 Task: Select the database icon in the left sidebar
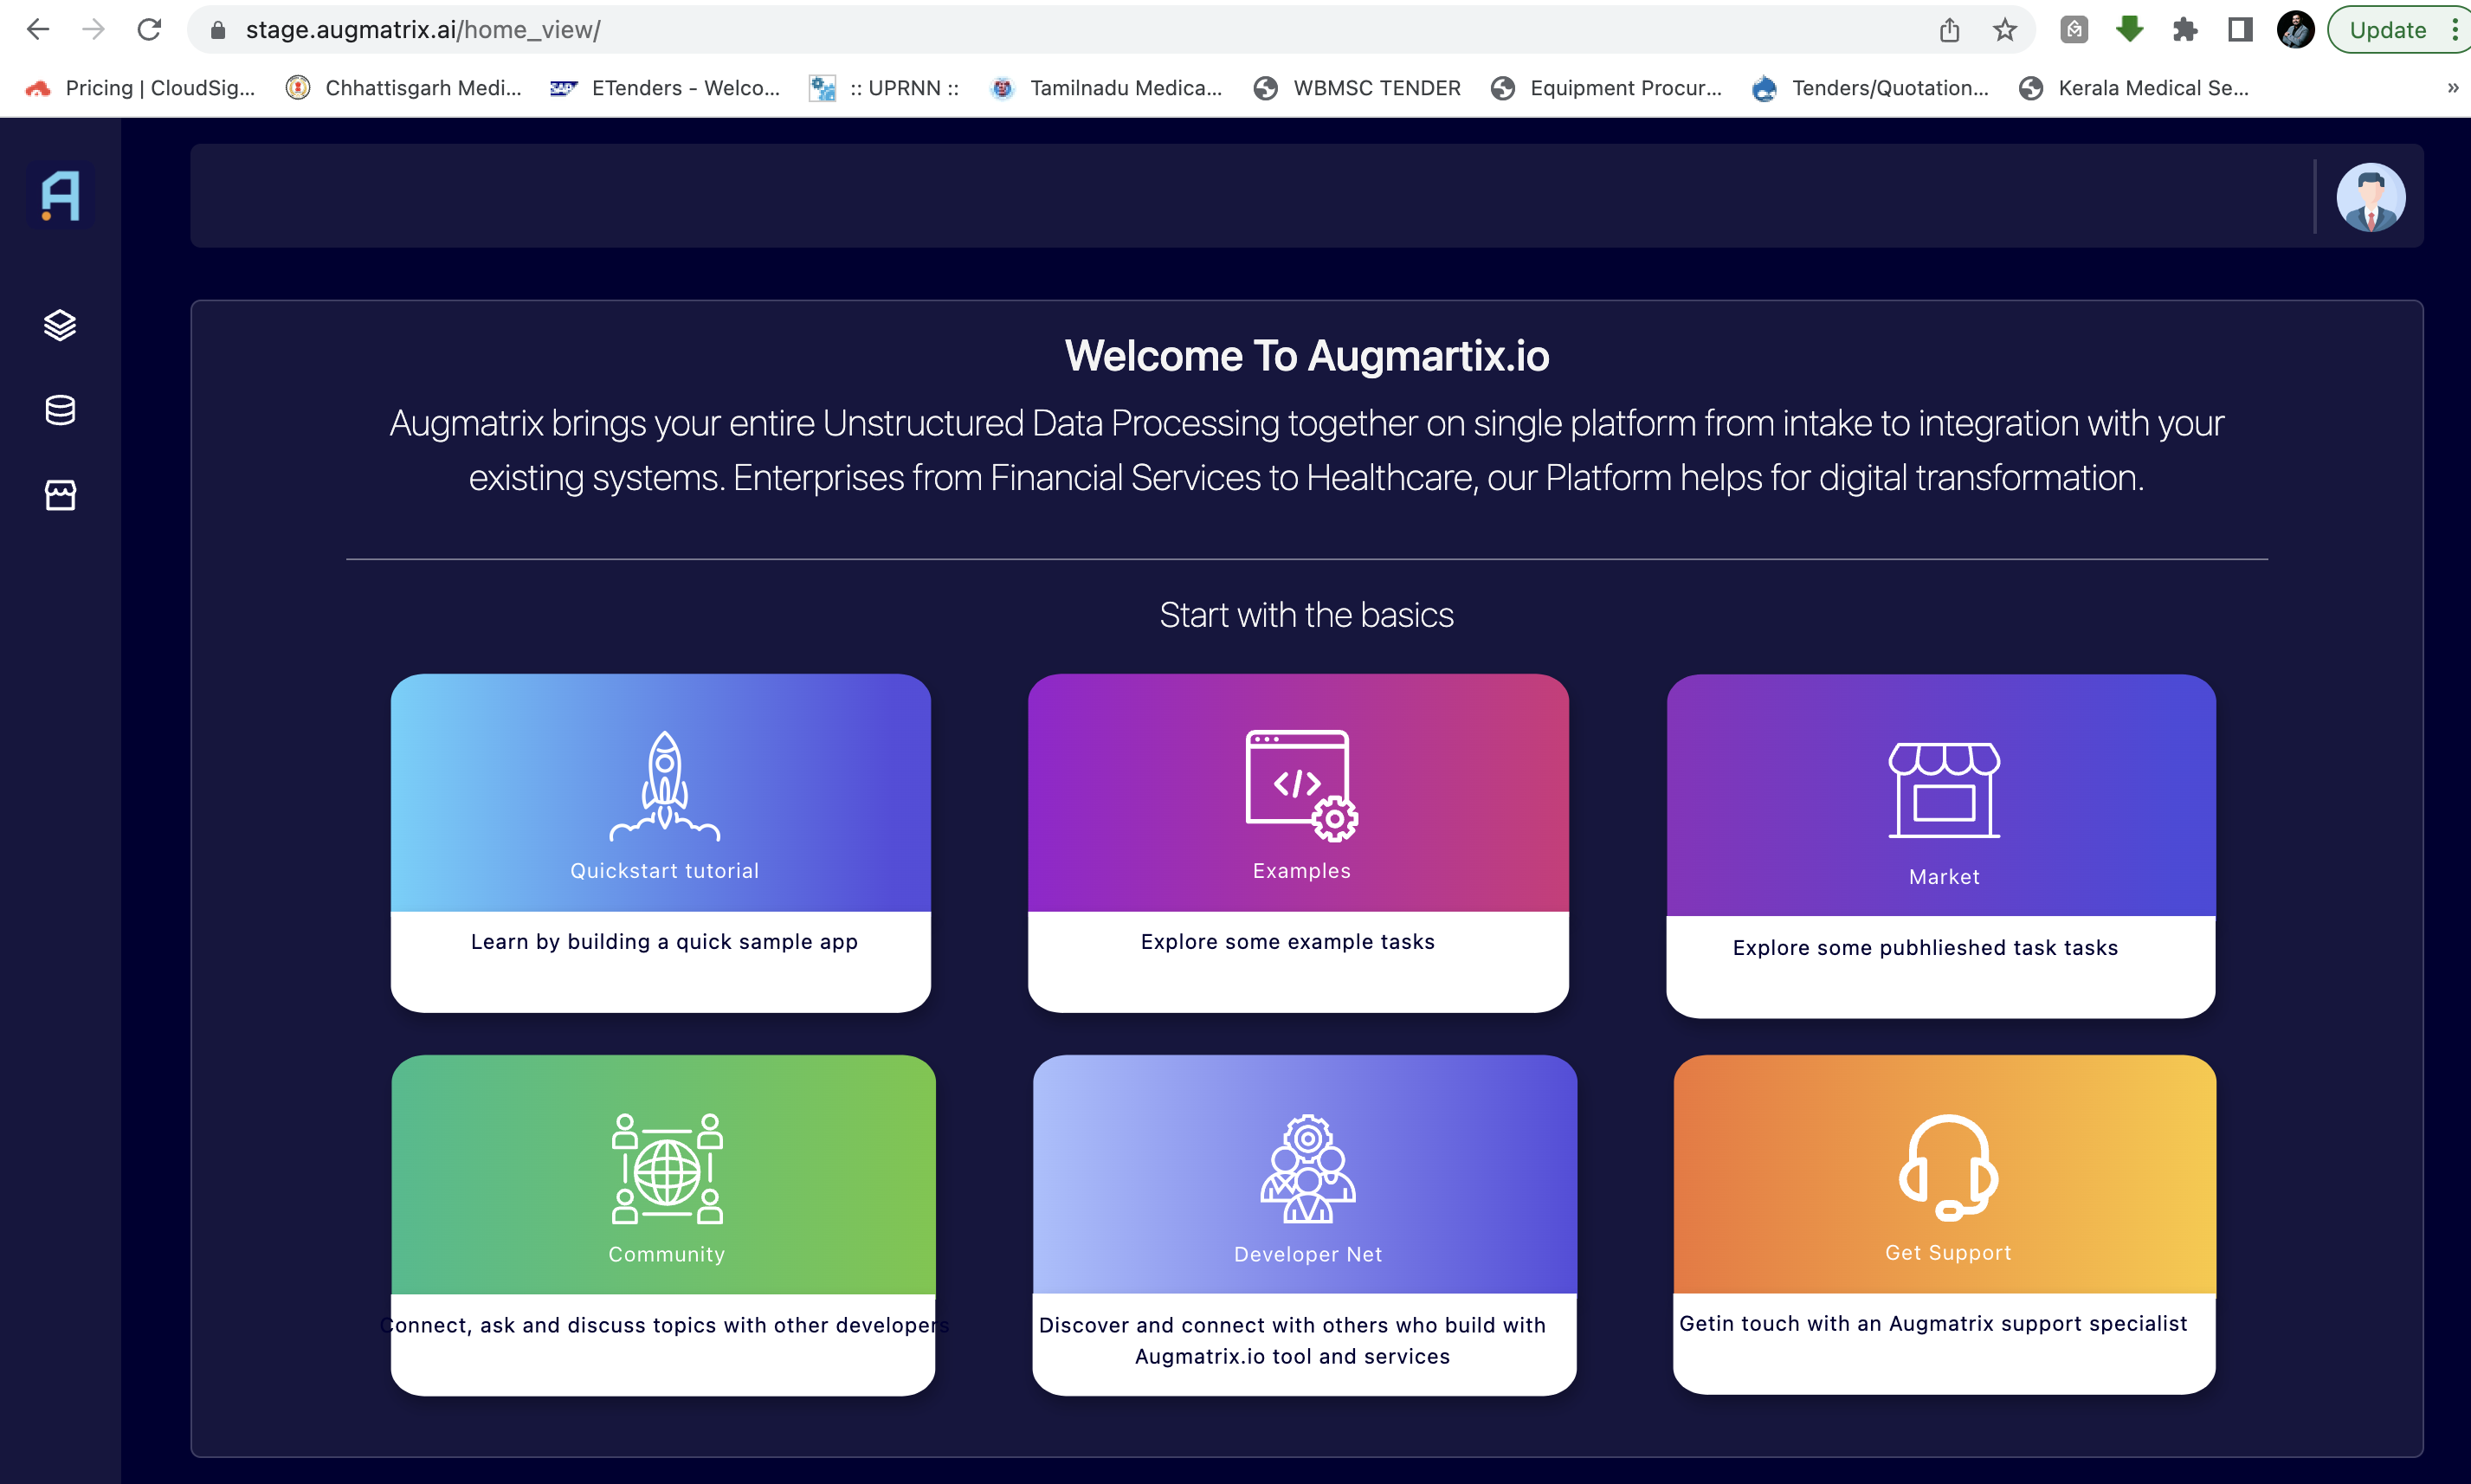(59, 409)
